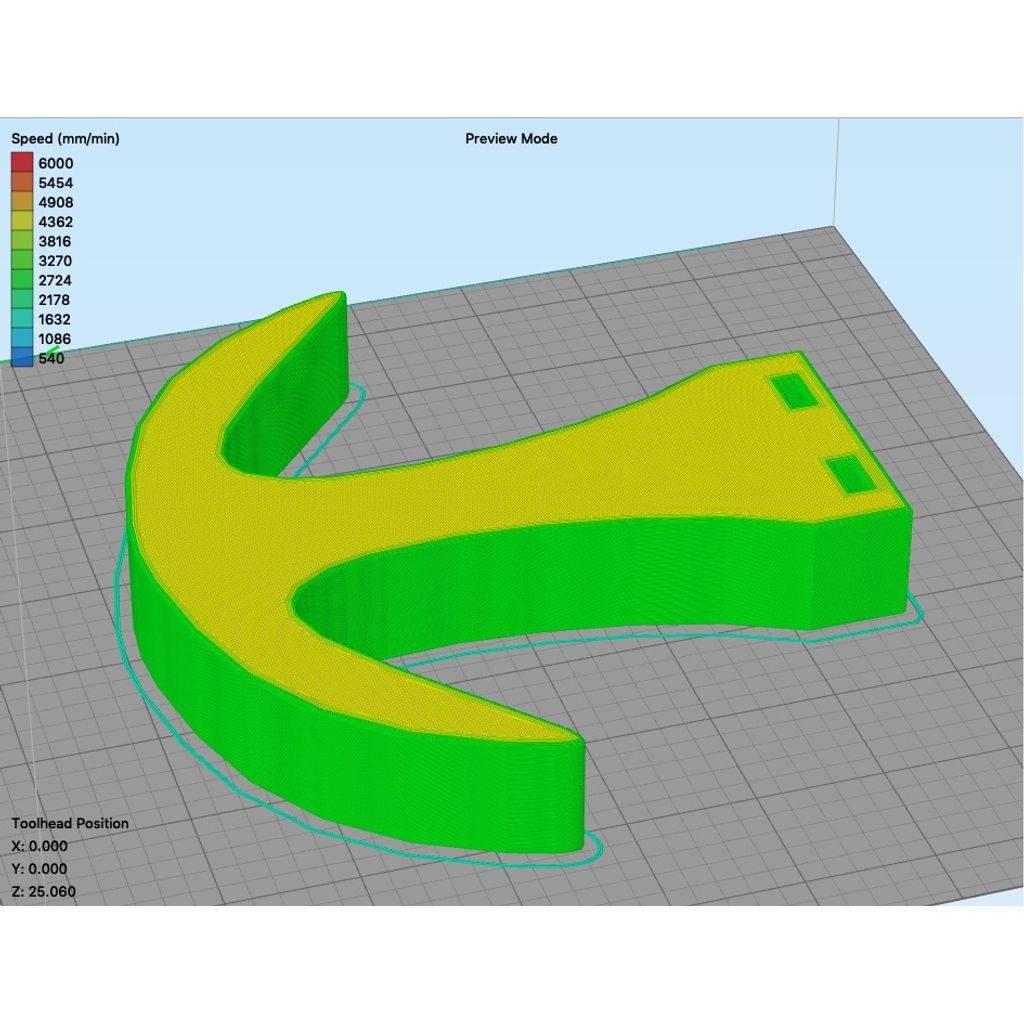Image resolution: width=1024 pixels, height=1024 pixels.
Task: Click the Speed (mm/min) legend title
Action: [x=65, y=139]
